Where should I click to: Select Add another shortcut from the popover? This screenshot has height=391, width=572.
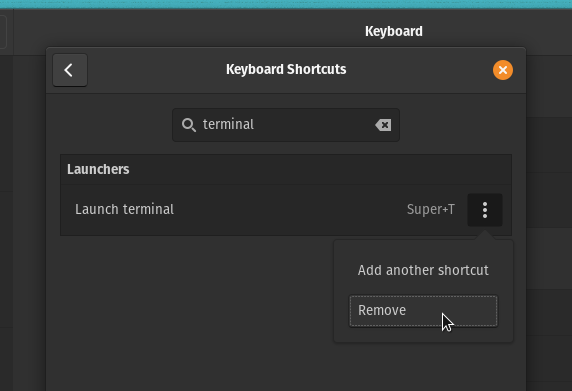(x=423, y=270)
